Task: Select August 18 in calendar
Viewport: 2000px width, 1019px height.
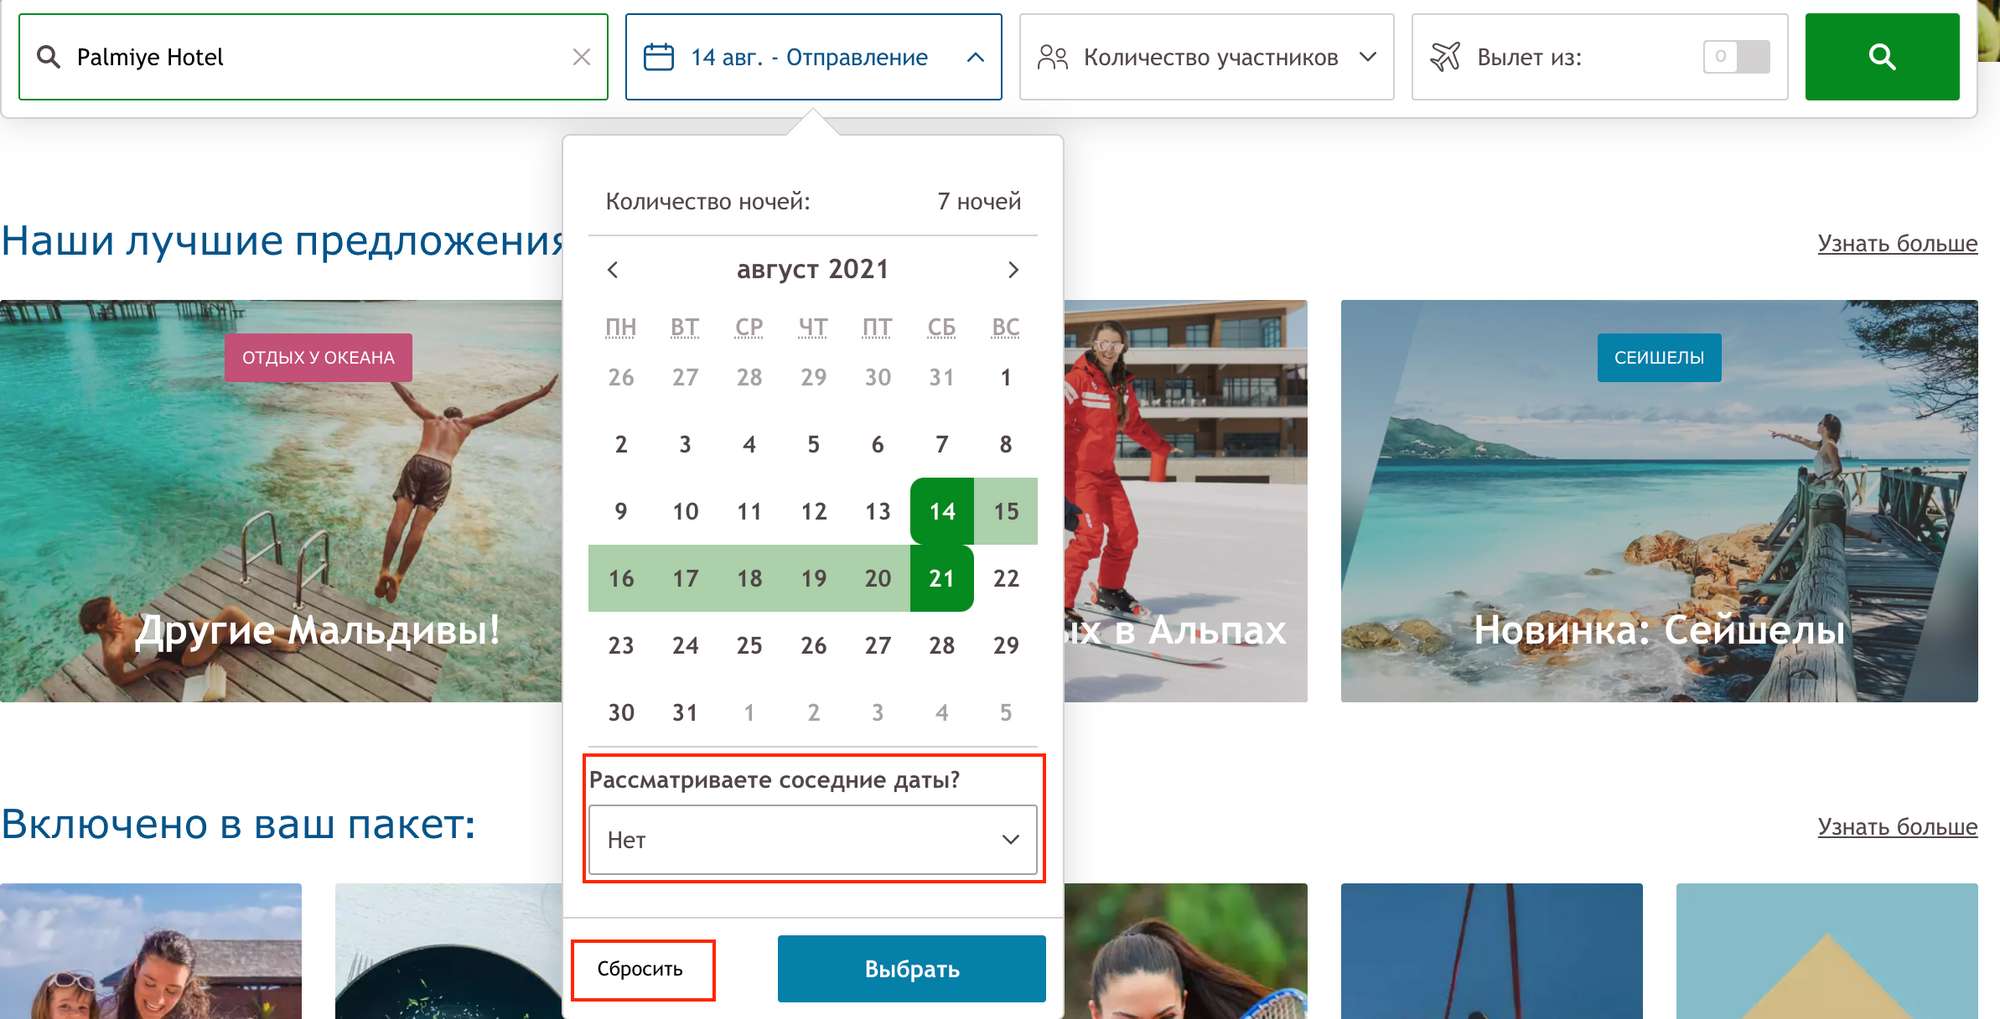Action: click(x=749, y=579)
